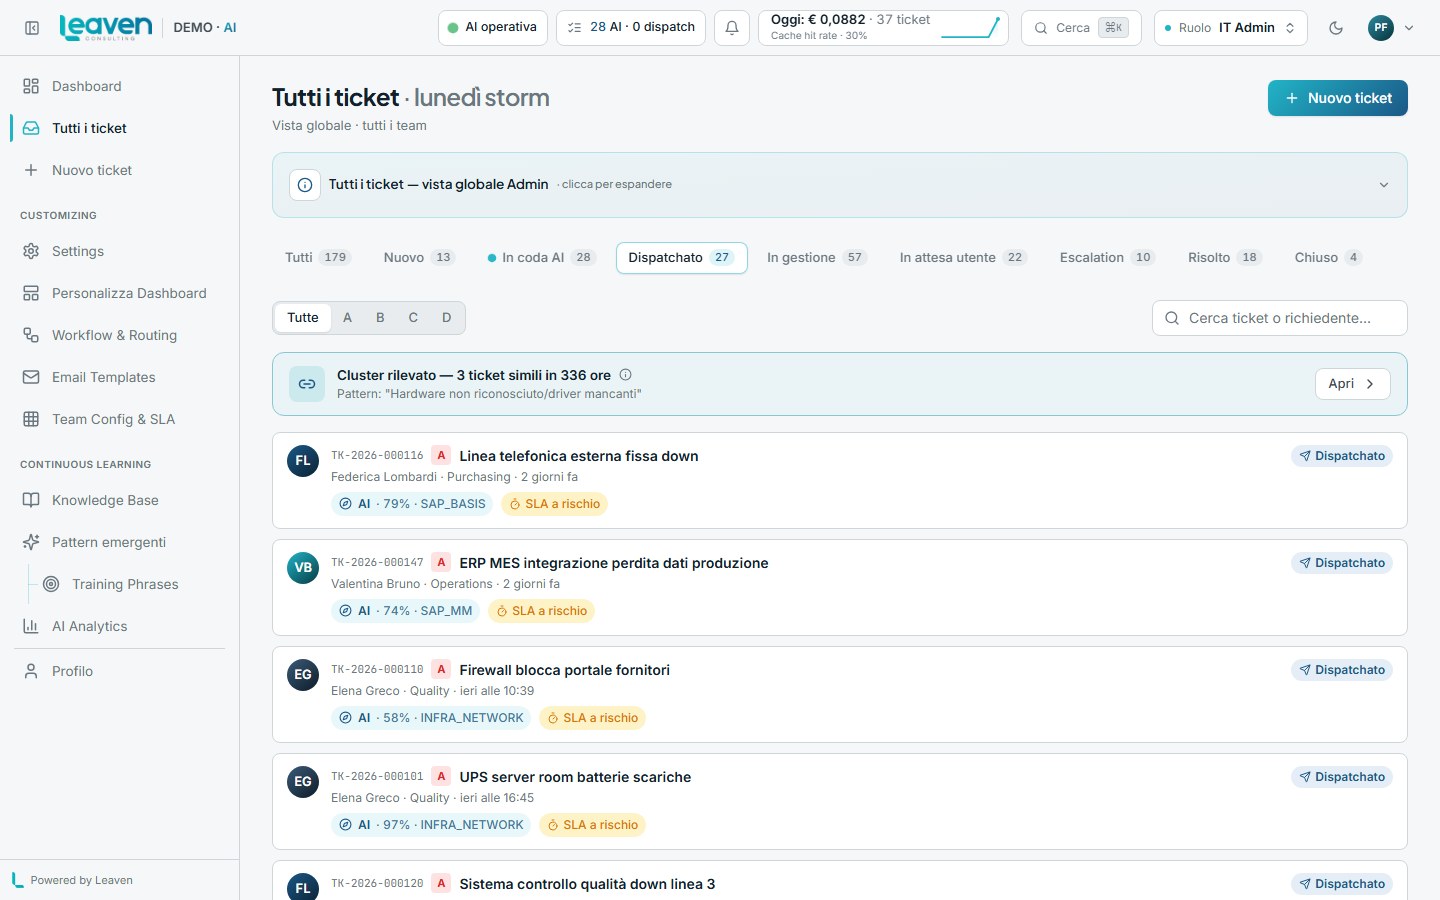Image resolution: width=1440 pixels, height=900 pixels.
Task: Open Profilo in the sidebar
Action: coord(120,671)
